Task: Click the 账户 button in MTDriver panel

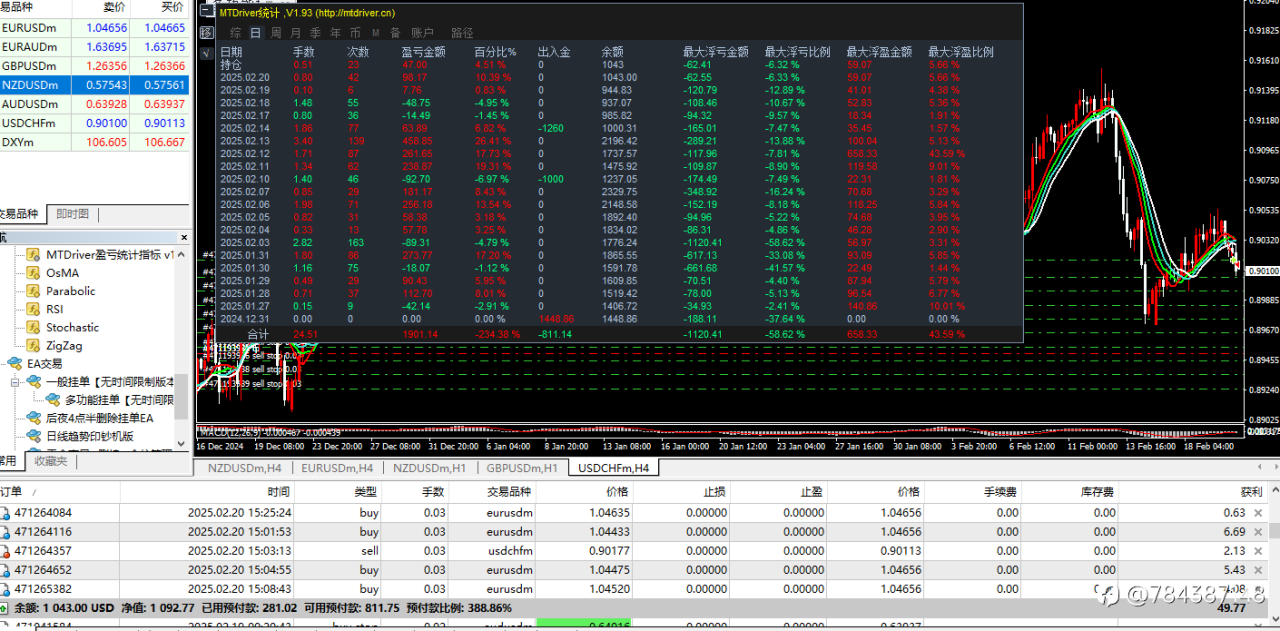Action: [423, 33]
